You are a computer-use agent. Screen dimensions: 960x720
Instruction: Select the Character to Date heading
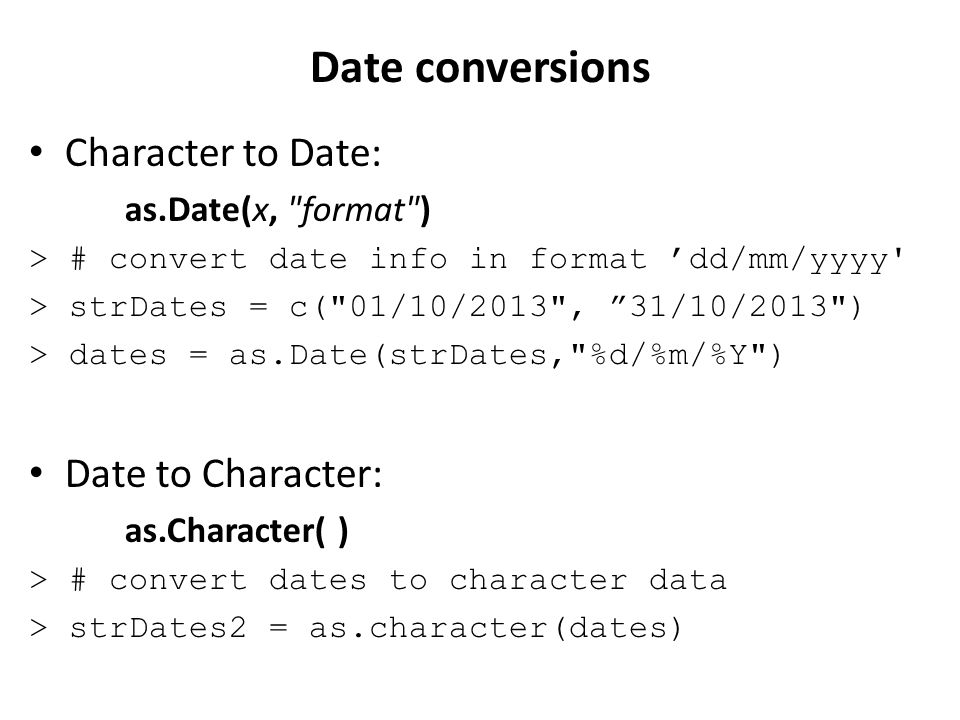click(x=223, y=152)
